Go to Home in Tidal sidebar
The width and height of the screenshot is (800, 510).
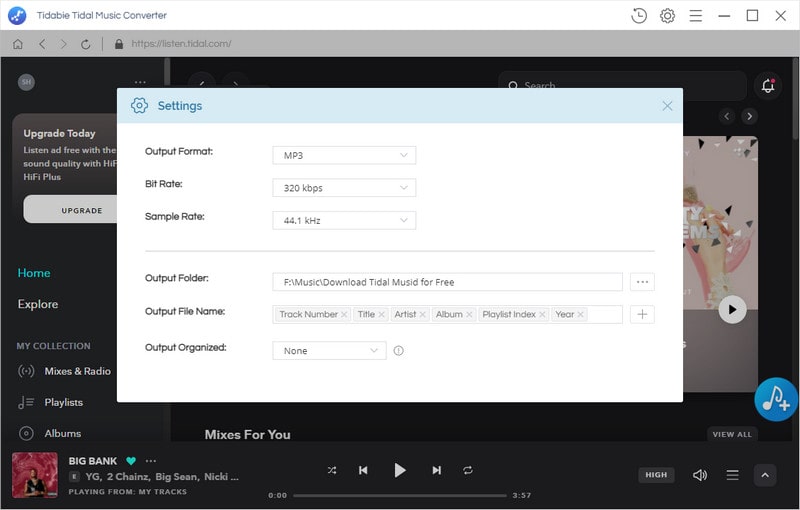(34, 273)
